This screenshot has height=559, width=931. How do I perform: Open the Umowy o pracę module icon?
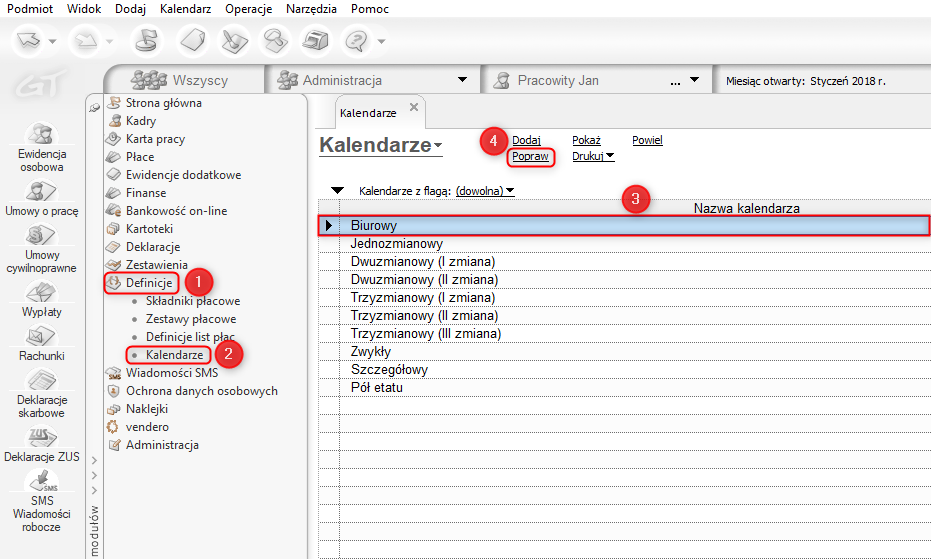pos(42,191)
